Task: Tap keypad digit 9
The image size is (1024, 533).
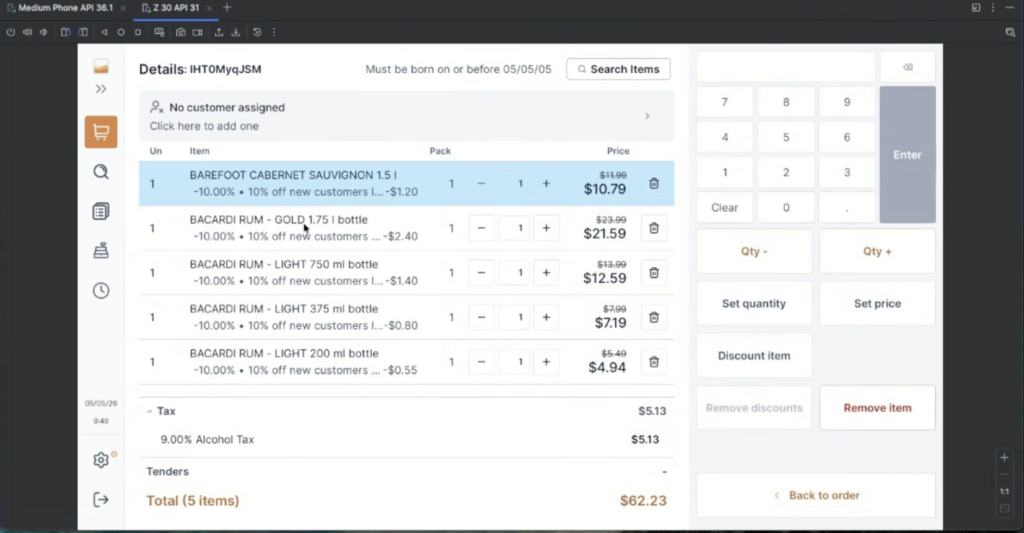Action: 847,102
